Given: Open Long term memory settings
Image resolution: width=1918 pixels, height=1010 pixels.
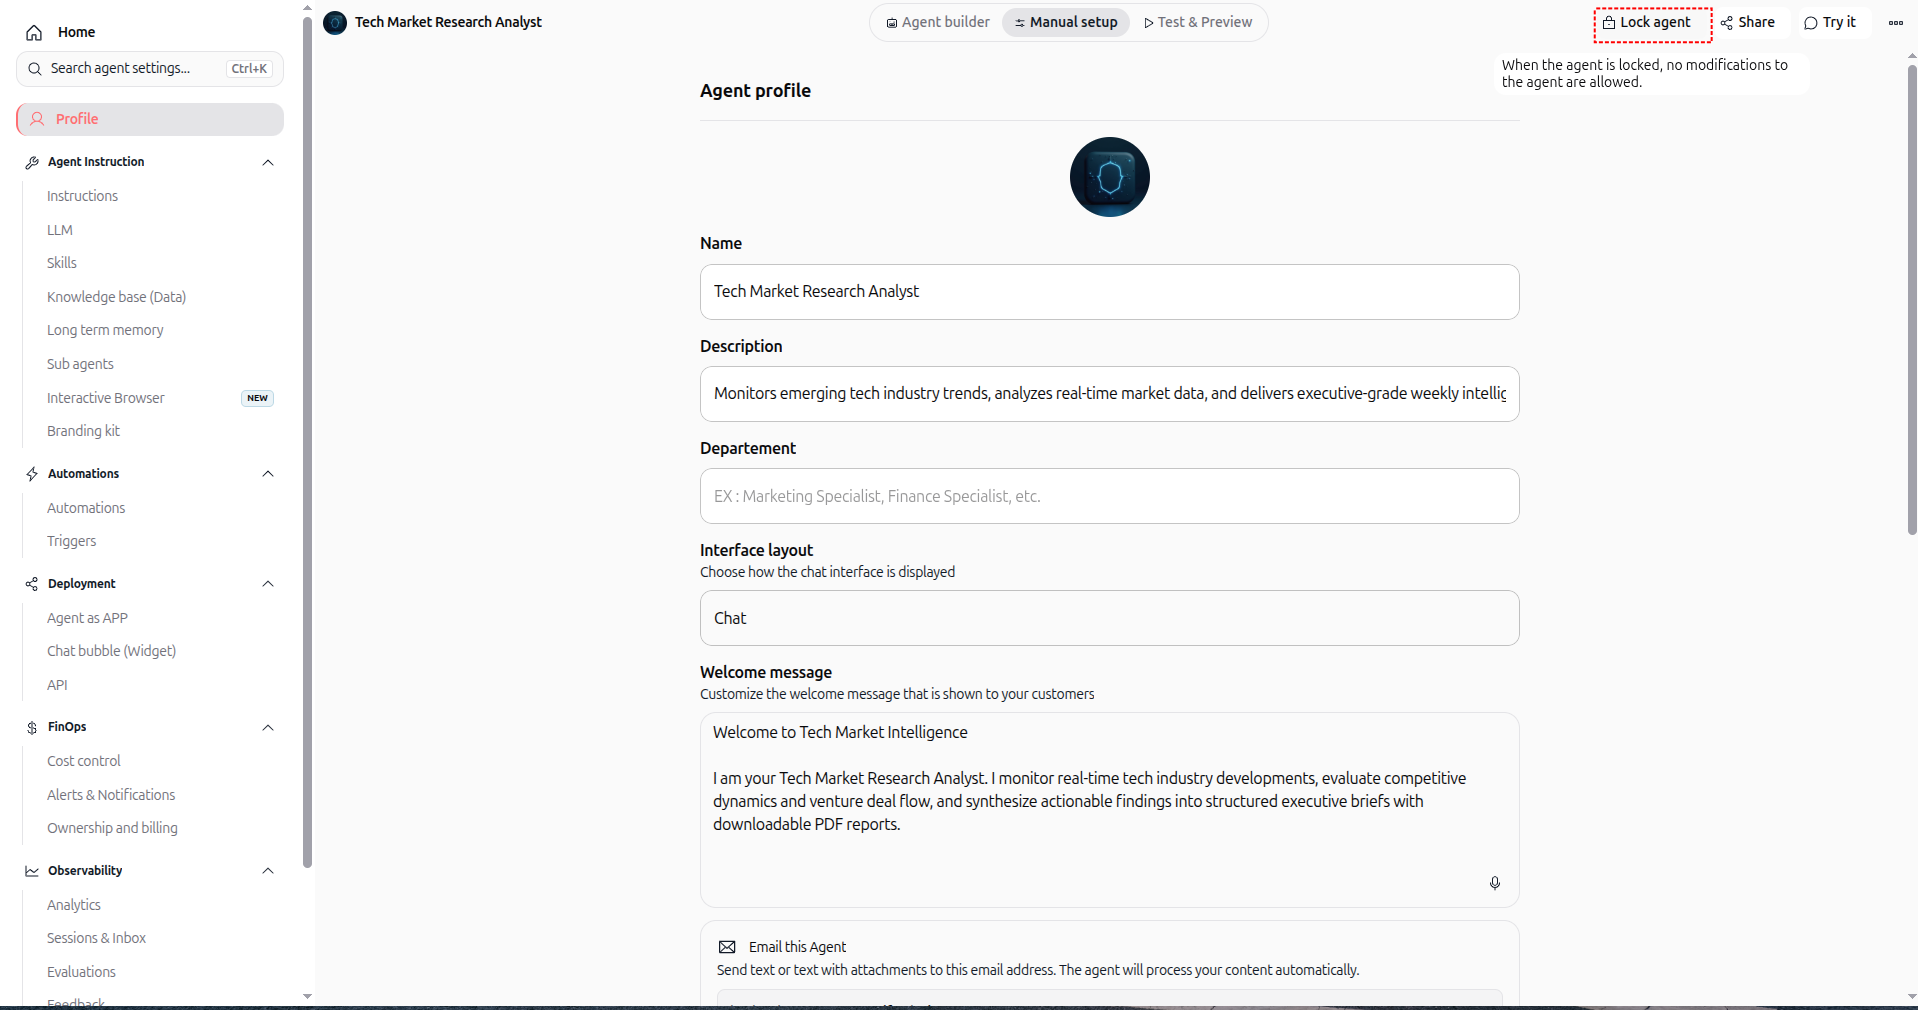Looking at the screenshot, I should tap(105, 330).
